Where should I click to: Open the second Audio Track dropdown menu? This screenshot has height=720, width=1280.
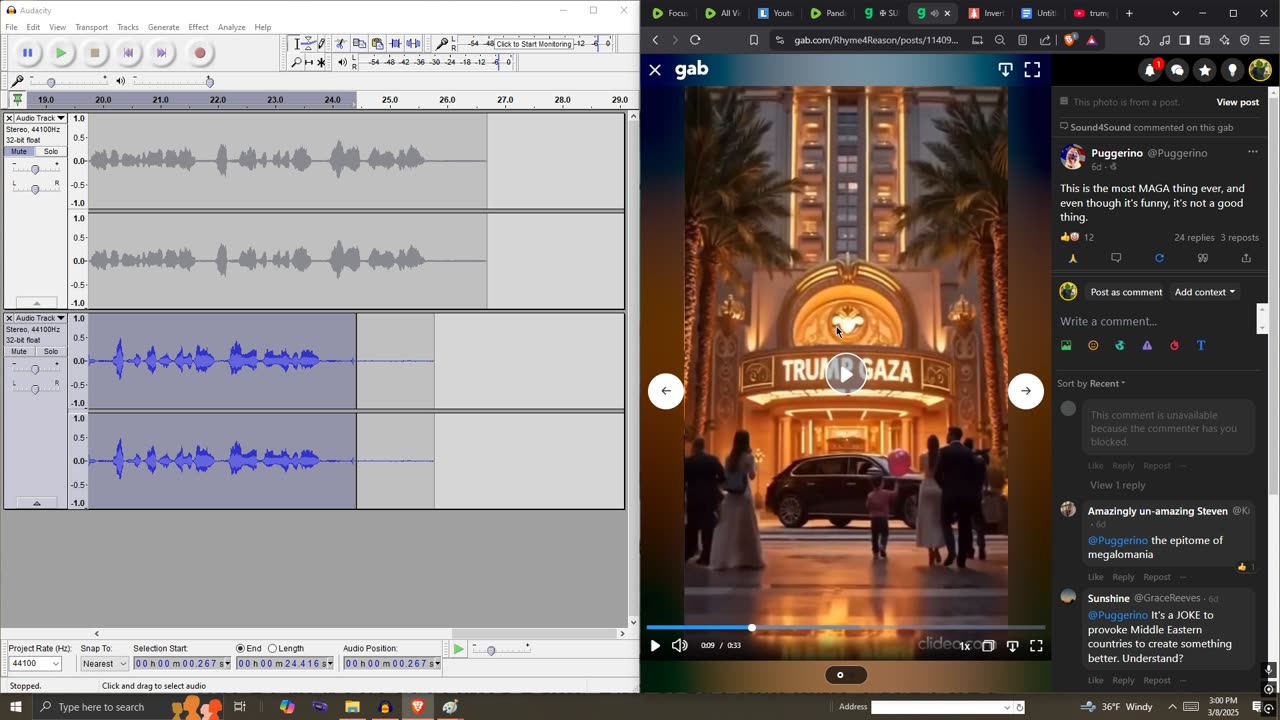(x=40, y=318)
